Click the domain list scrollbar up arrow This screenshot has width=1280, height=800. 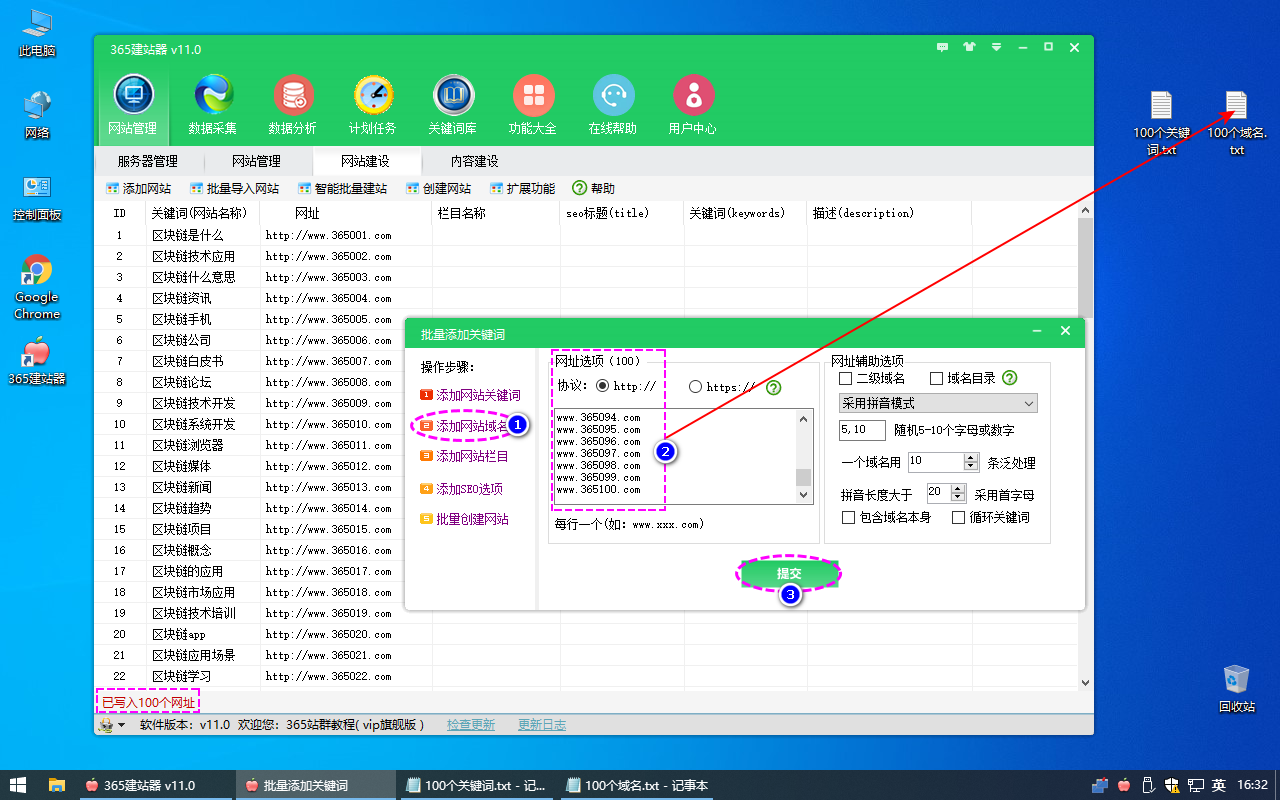coord(803,417)
